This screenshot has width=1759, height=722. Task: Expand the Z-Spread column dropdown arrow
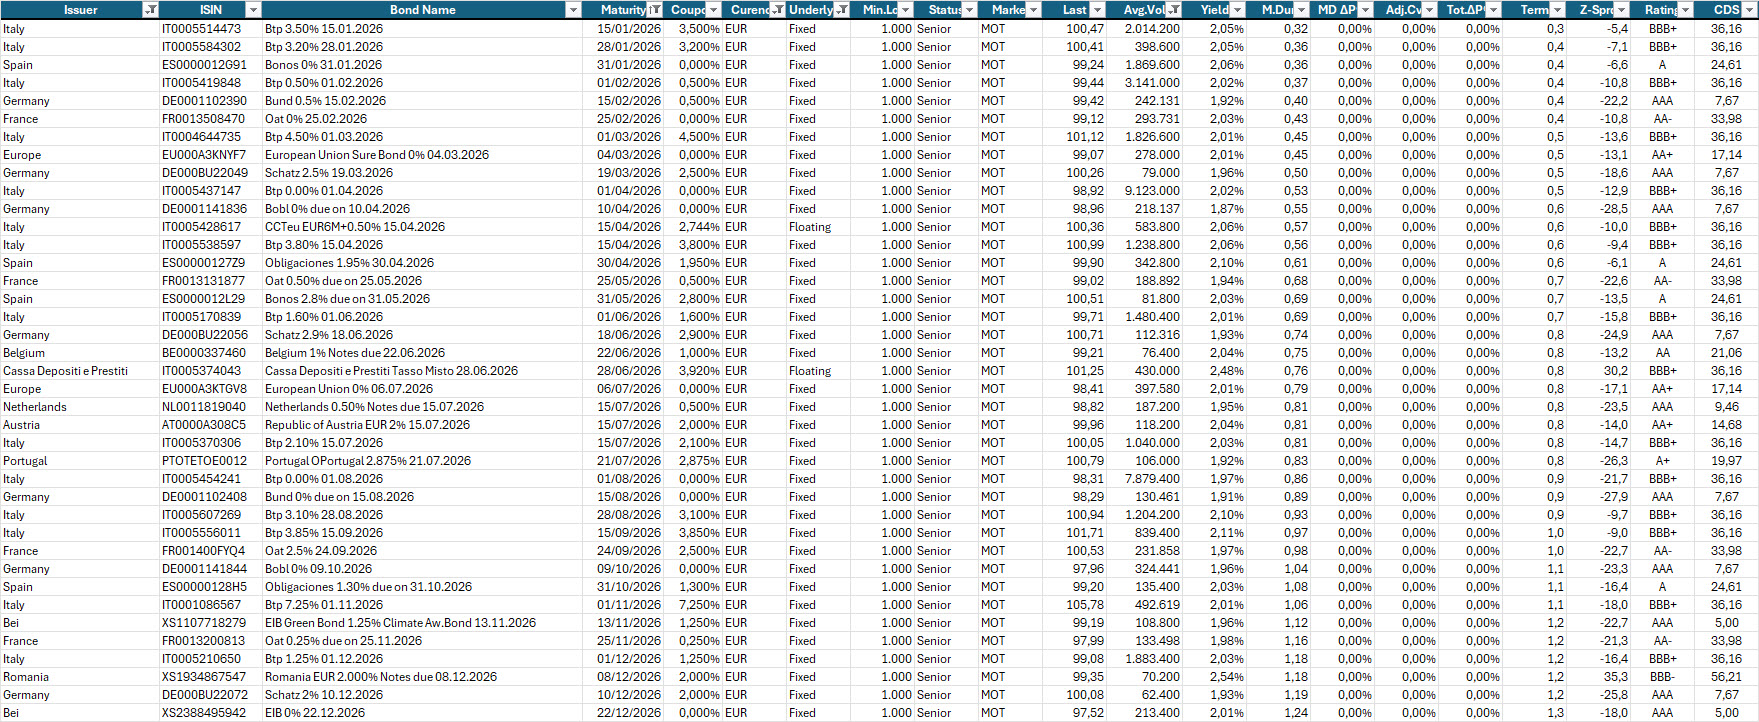(1621, 10)
